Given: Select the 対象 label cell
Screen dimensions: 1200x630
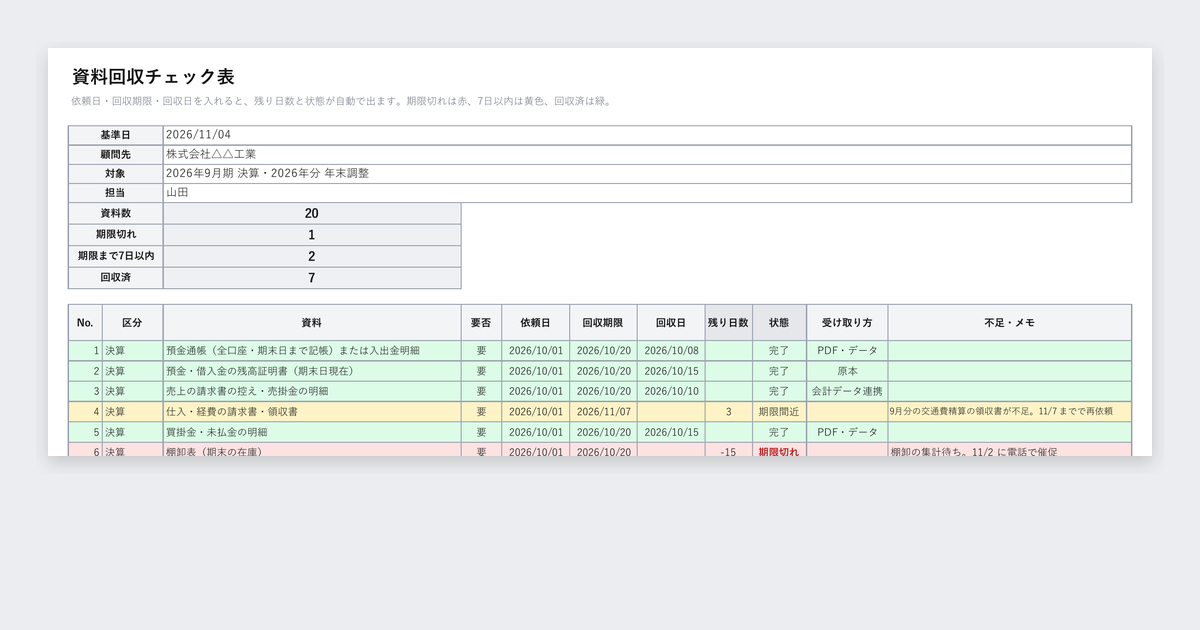Looking at the screenshot, I should coord(116,173).
